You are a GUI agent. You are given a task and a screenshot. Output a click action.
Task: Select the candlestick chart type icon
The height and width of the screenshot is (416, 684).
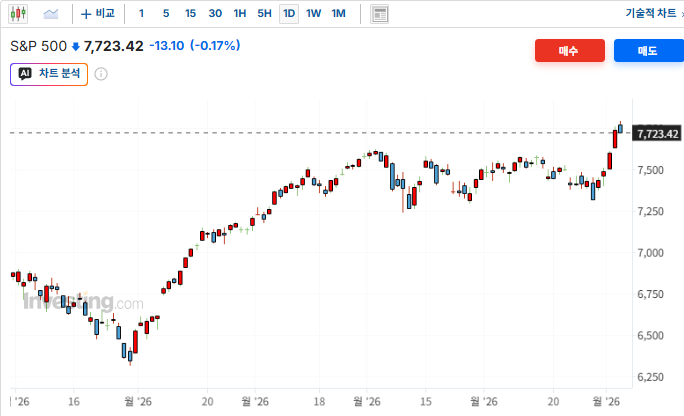click(x=18, y=14)
